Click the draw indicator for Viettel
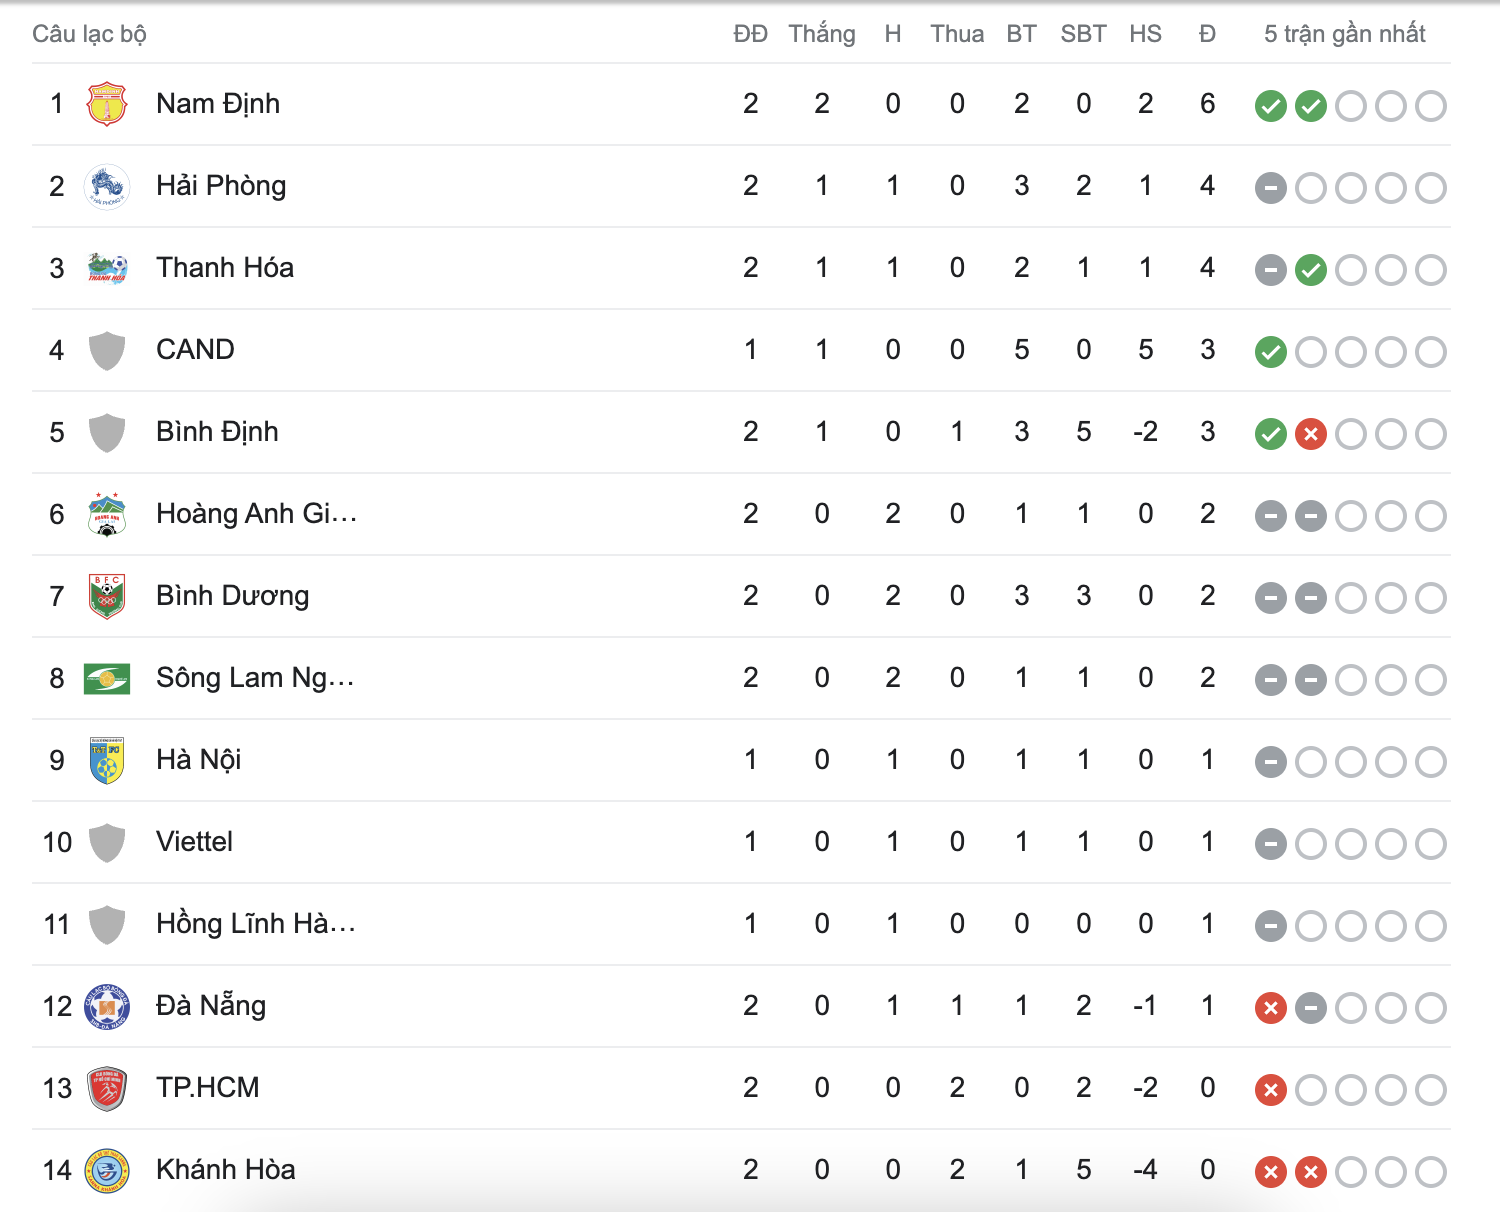The width and height of the screenshot is (1500, 1212). [x=1270, y=843]
